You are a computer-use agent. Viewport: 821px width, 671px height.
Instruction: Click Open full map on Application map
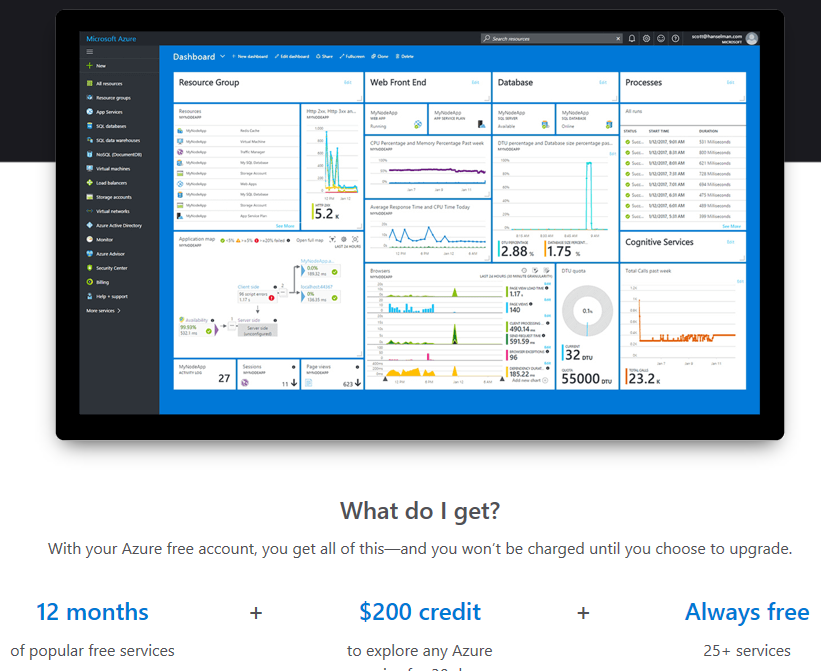[309, 240]
